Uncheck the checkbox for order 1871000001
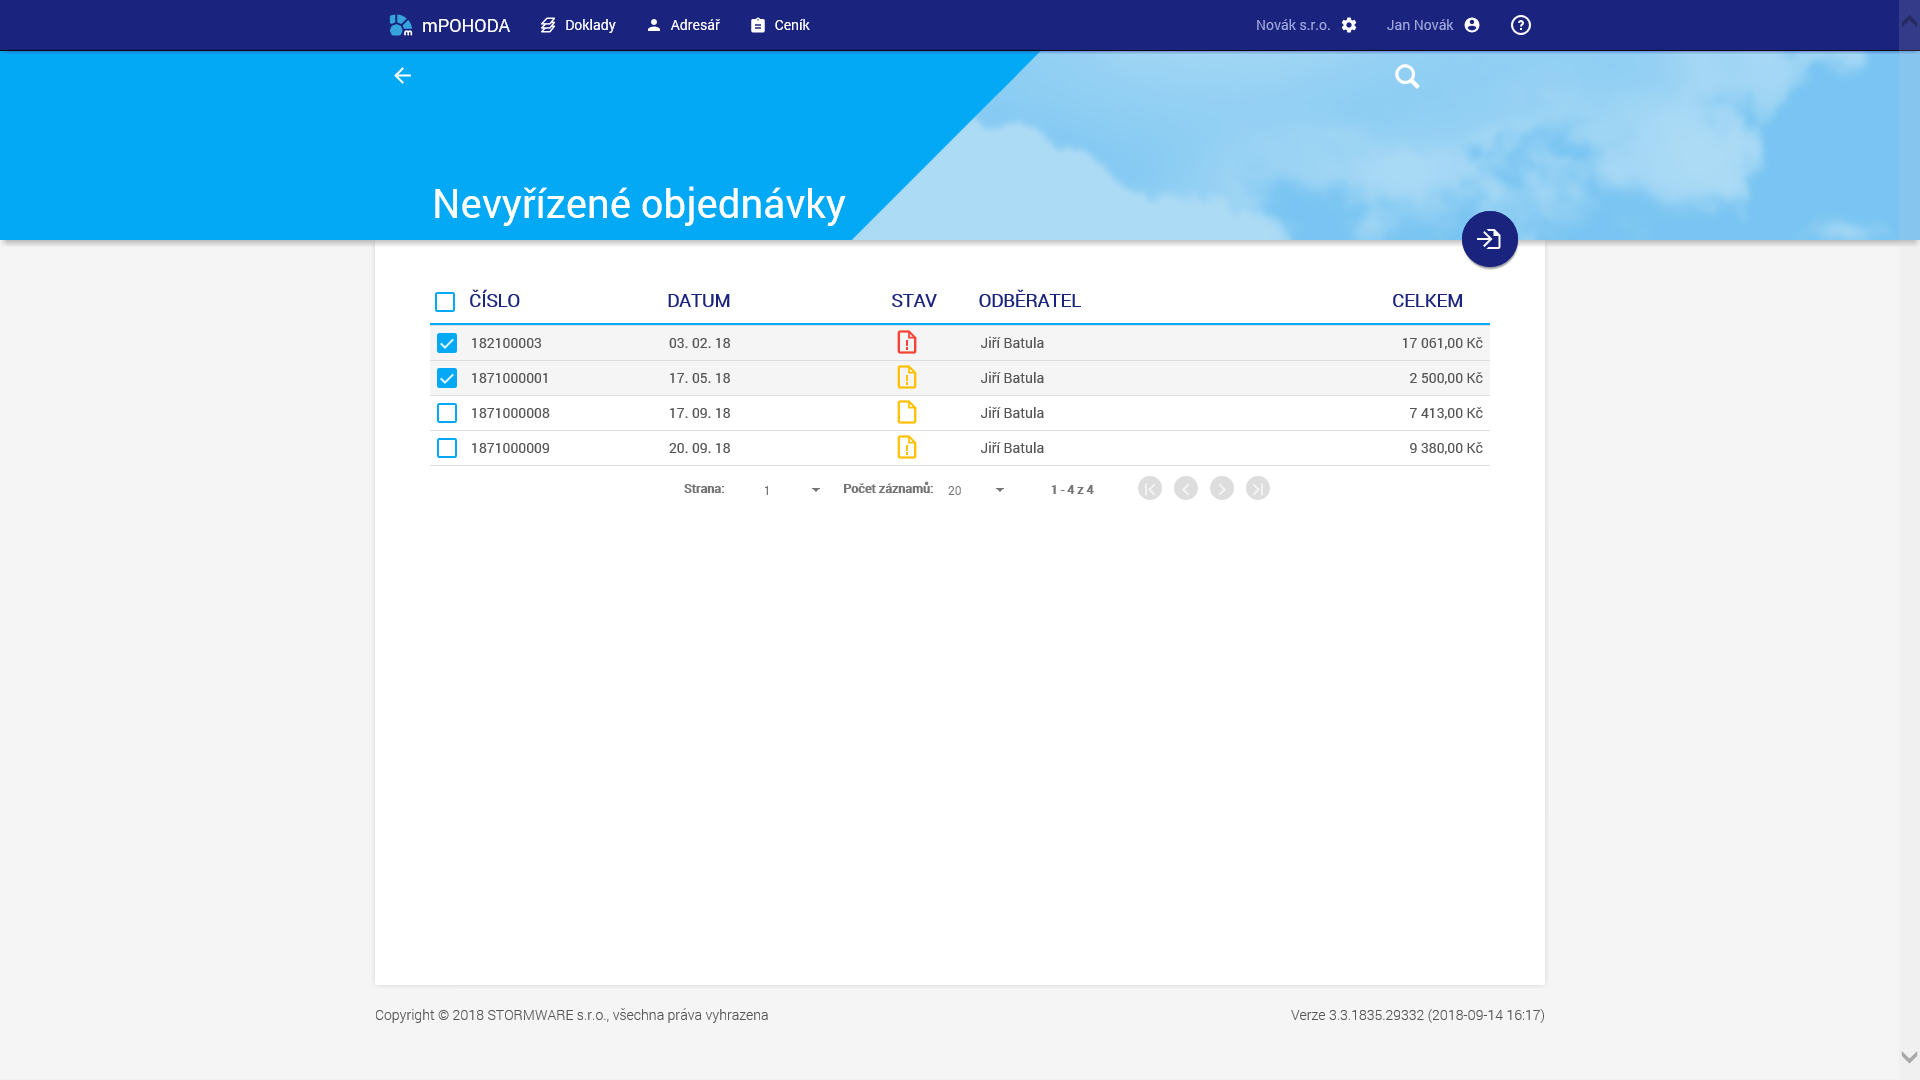 (447, 378)
